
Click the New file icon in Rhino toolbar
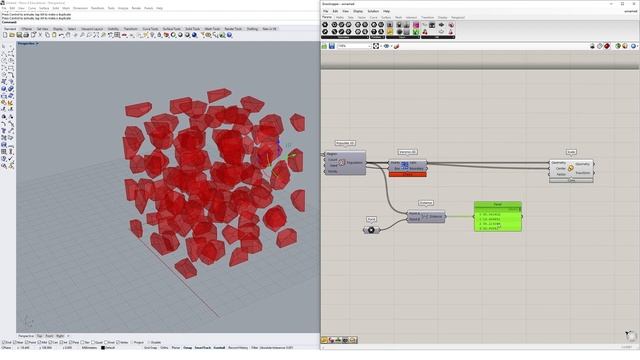5,35
